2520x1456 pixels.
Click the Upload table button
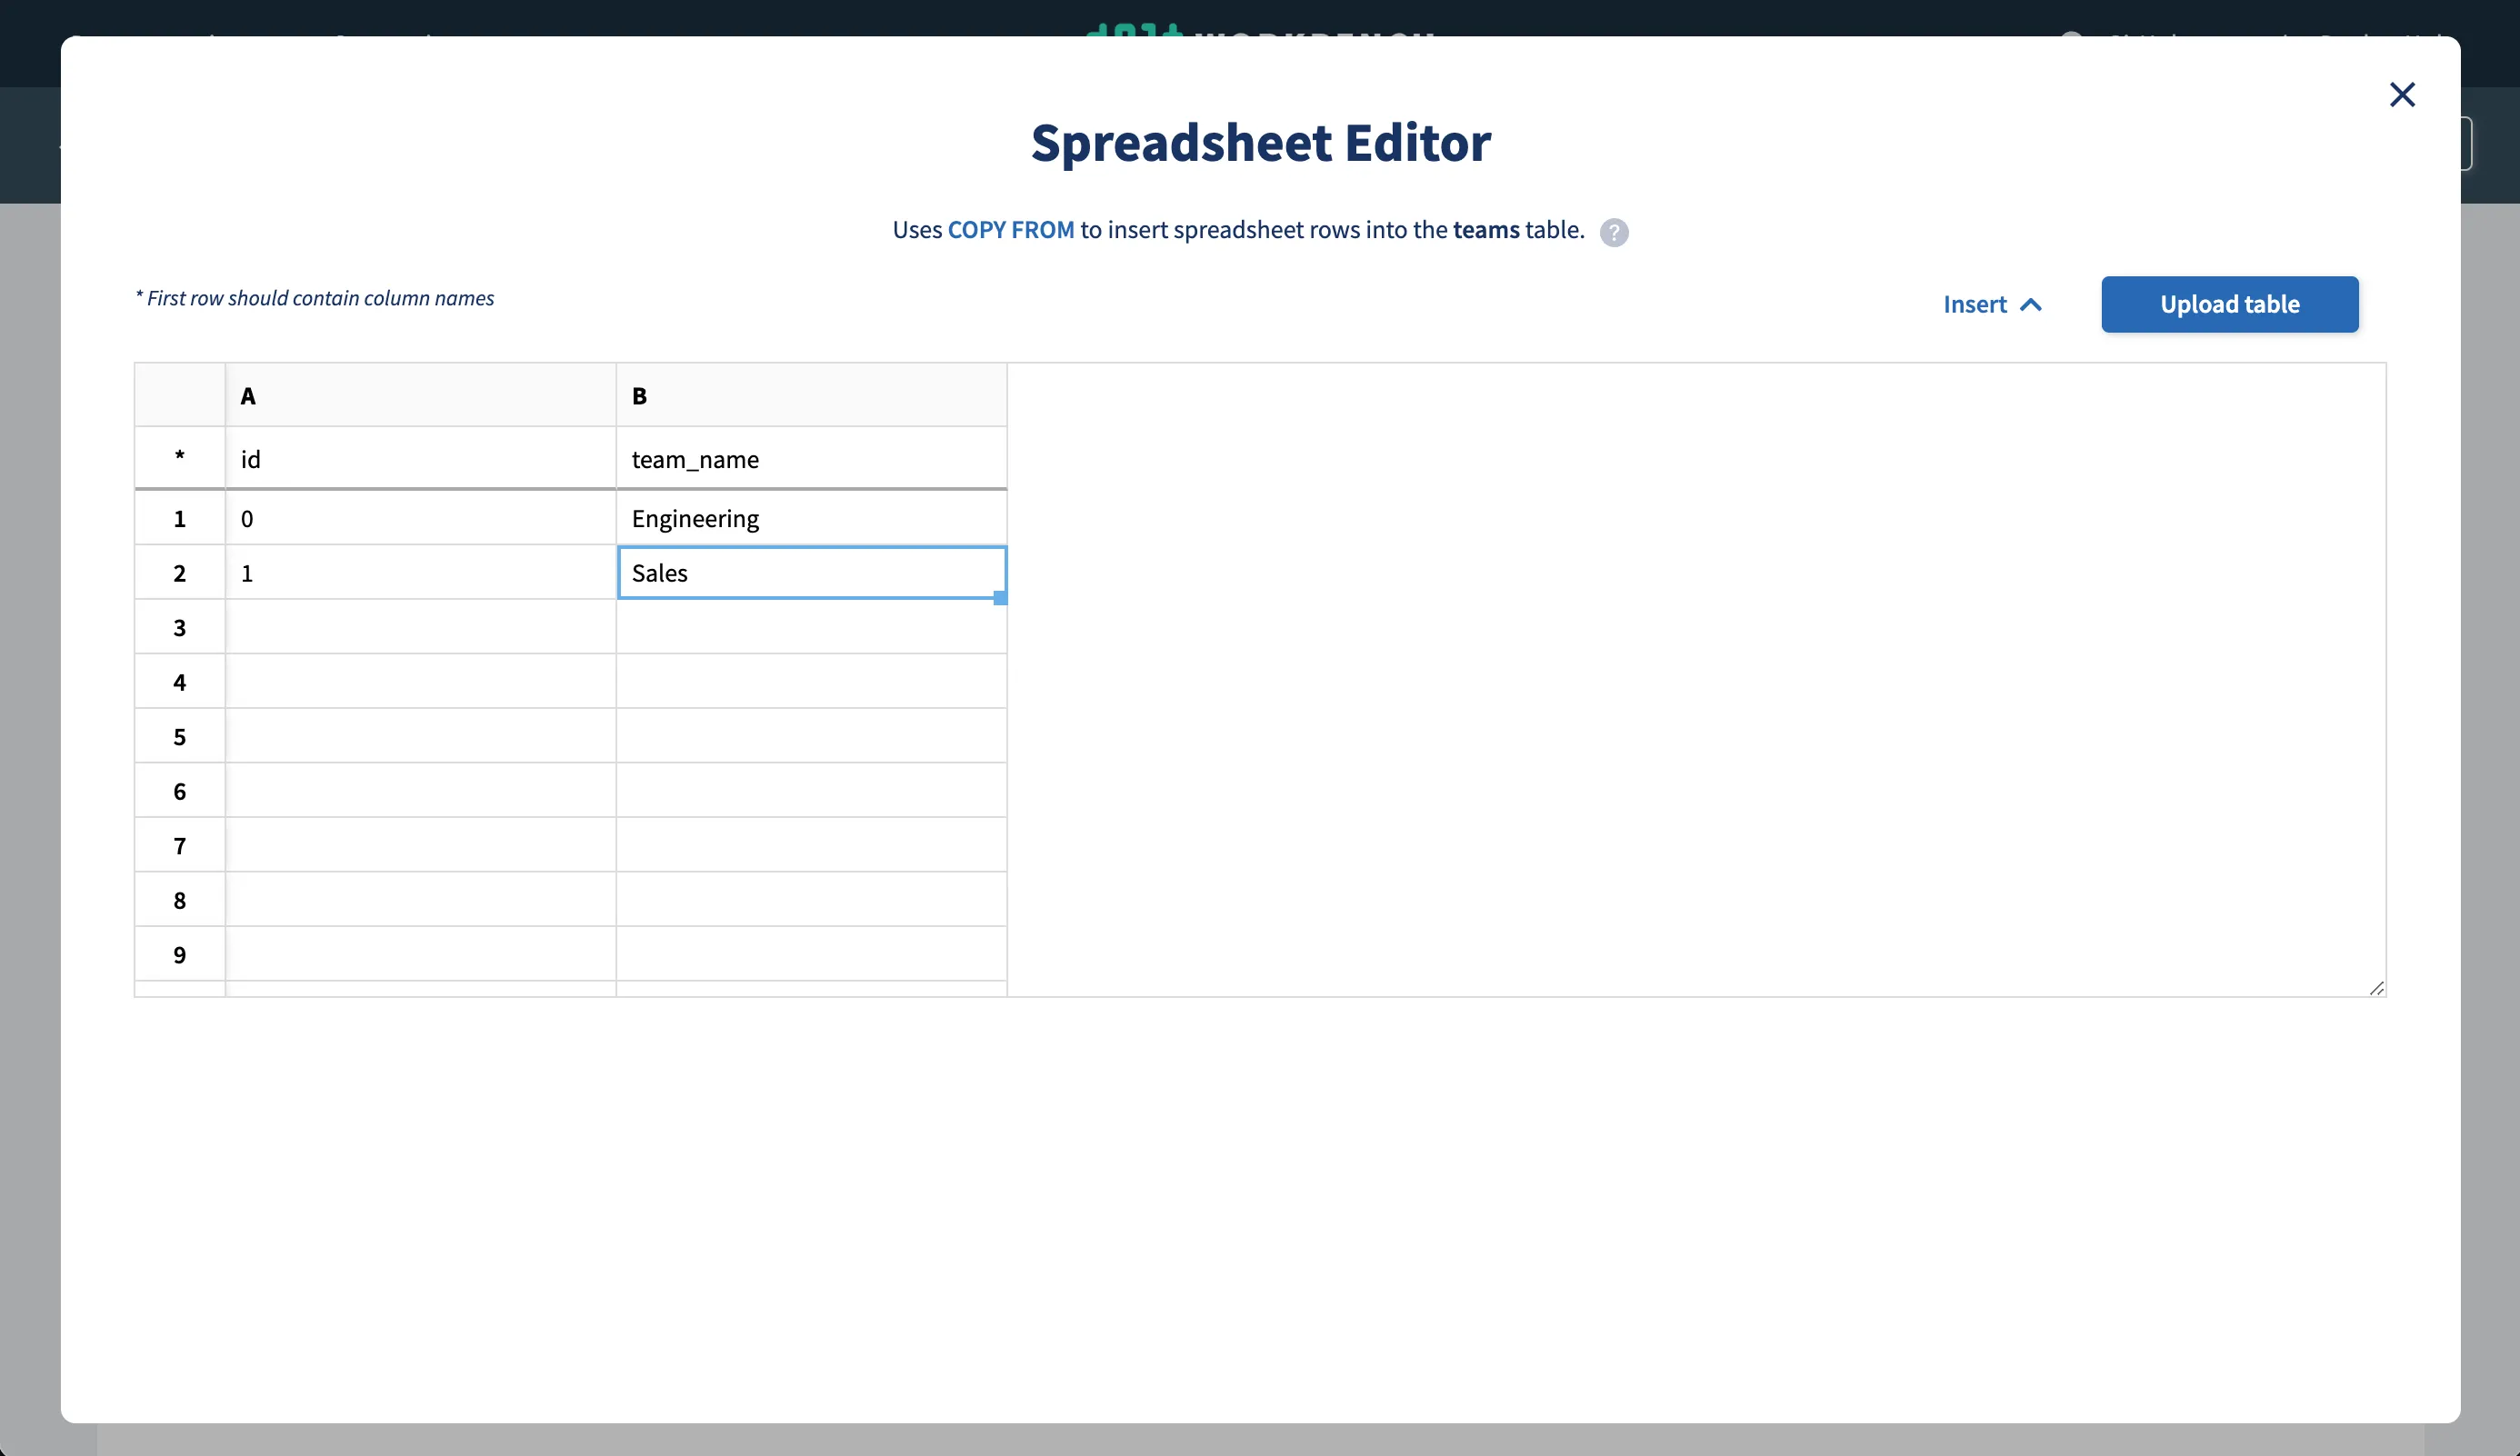point(2229,304)
